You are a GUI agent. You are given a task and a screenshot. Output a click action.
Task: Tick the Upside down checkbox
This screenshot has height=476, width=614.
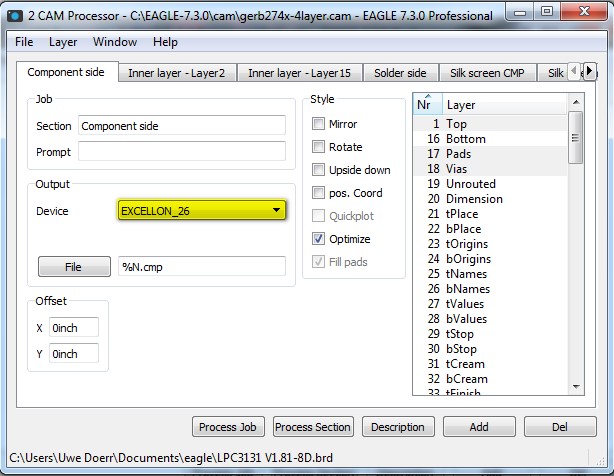pyautogui.click(x=319, y=170)
